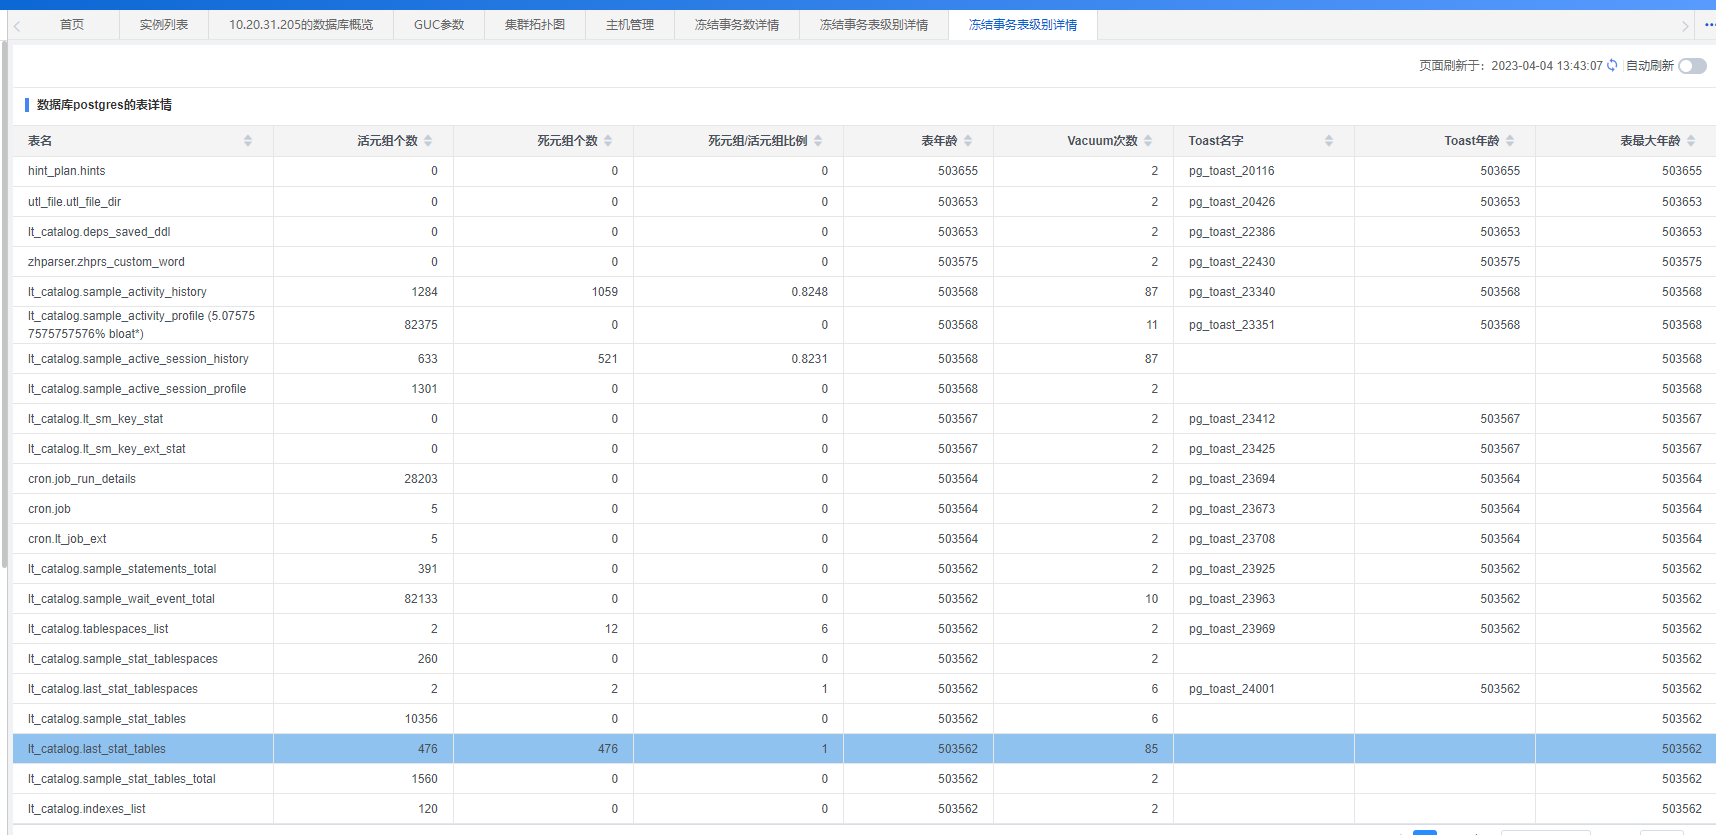
Task: Click live tuple count 28203
Action: pyautogui.click(x=421, y=479)
